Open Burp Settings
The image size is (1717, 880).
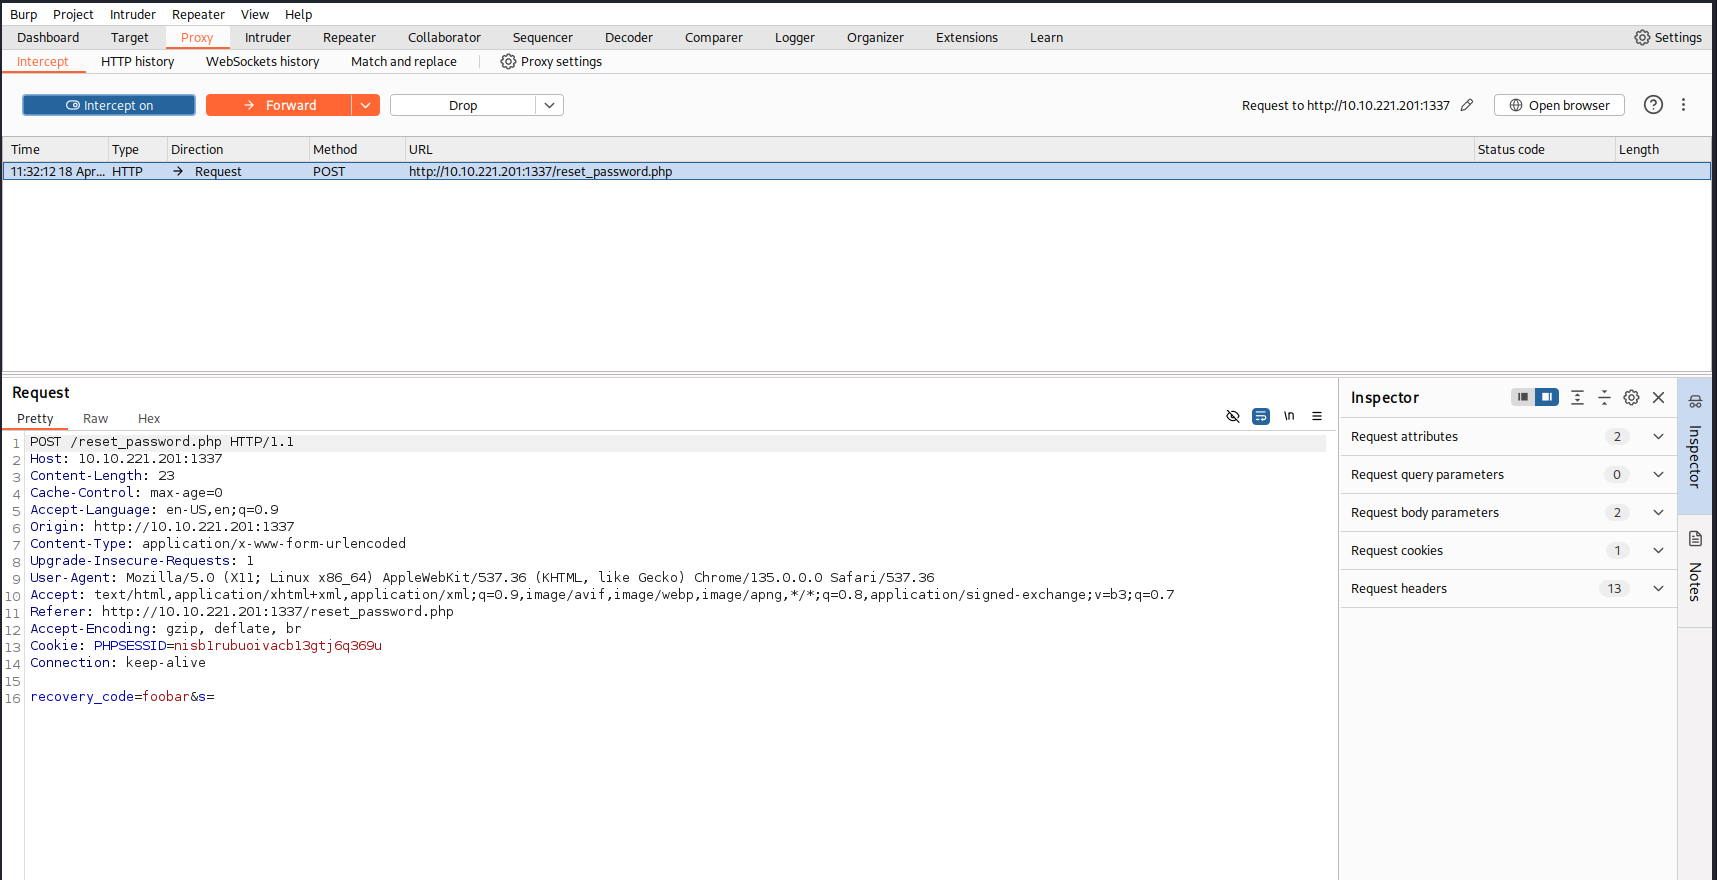(1668, 37)
